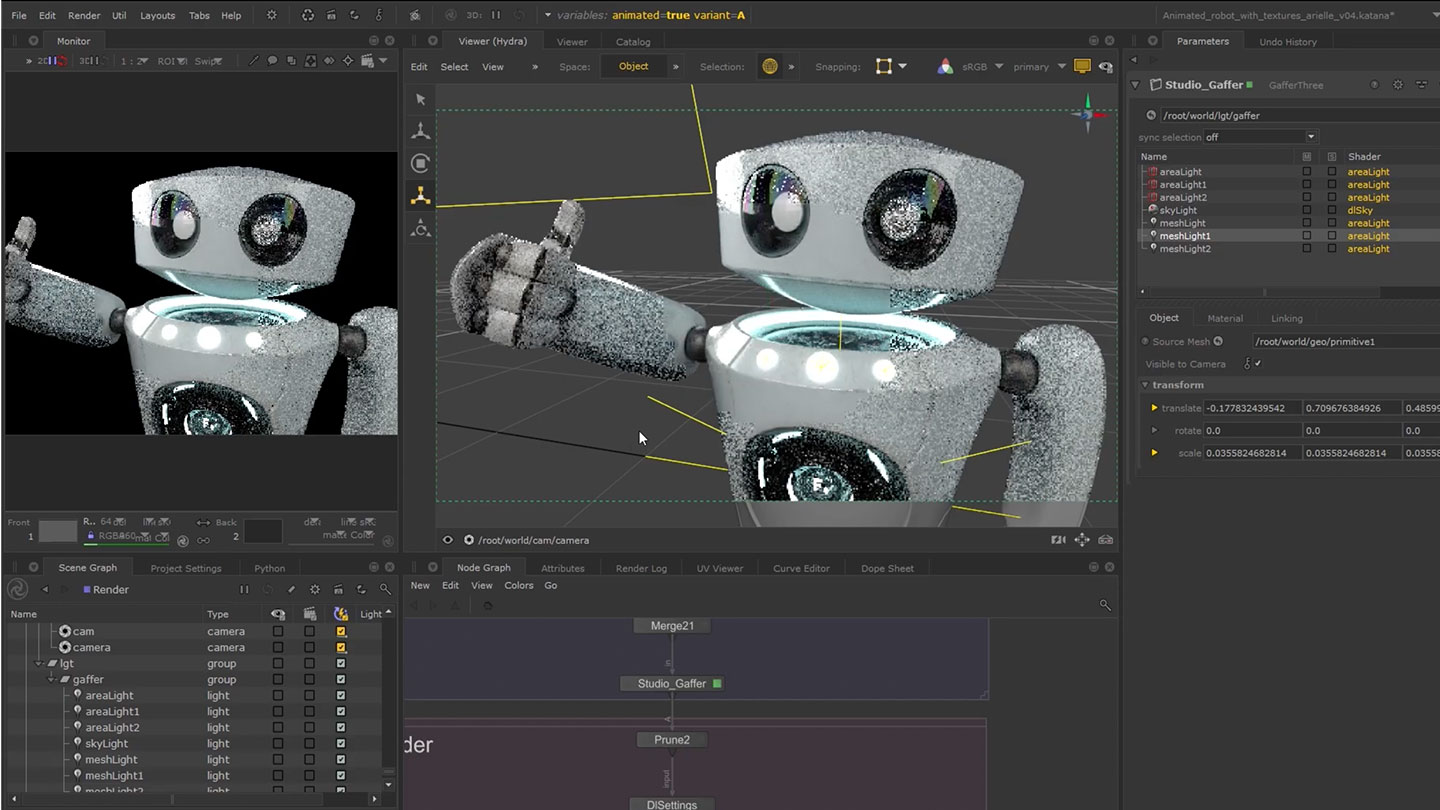Viewport: 1440px width, 810px height.
Task: Click the eye icon at Viewer toolbar right end
Action: click(x=1105, y=67)
